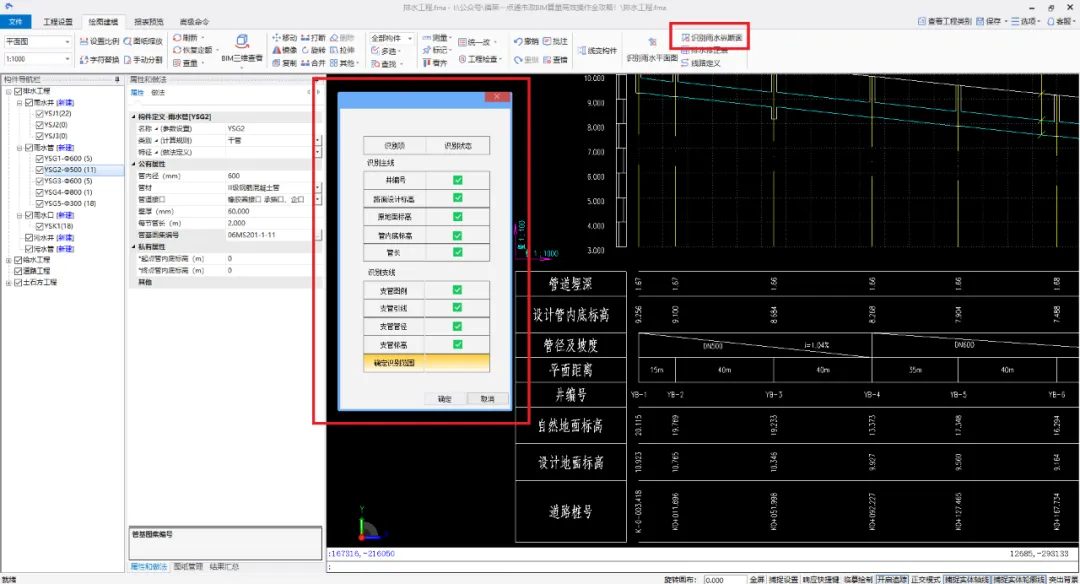The width and height of the screenshot is (1080, 584).
Task: Click 新建 link beside 雨水井
Action: pos(65,103)
